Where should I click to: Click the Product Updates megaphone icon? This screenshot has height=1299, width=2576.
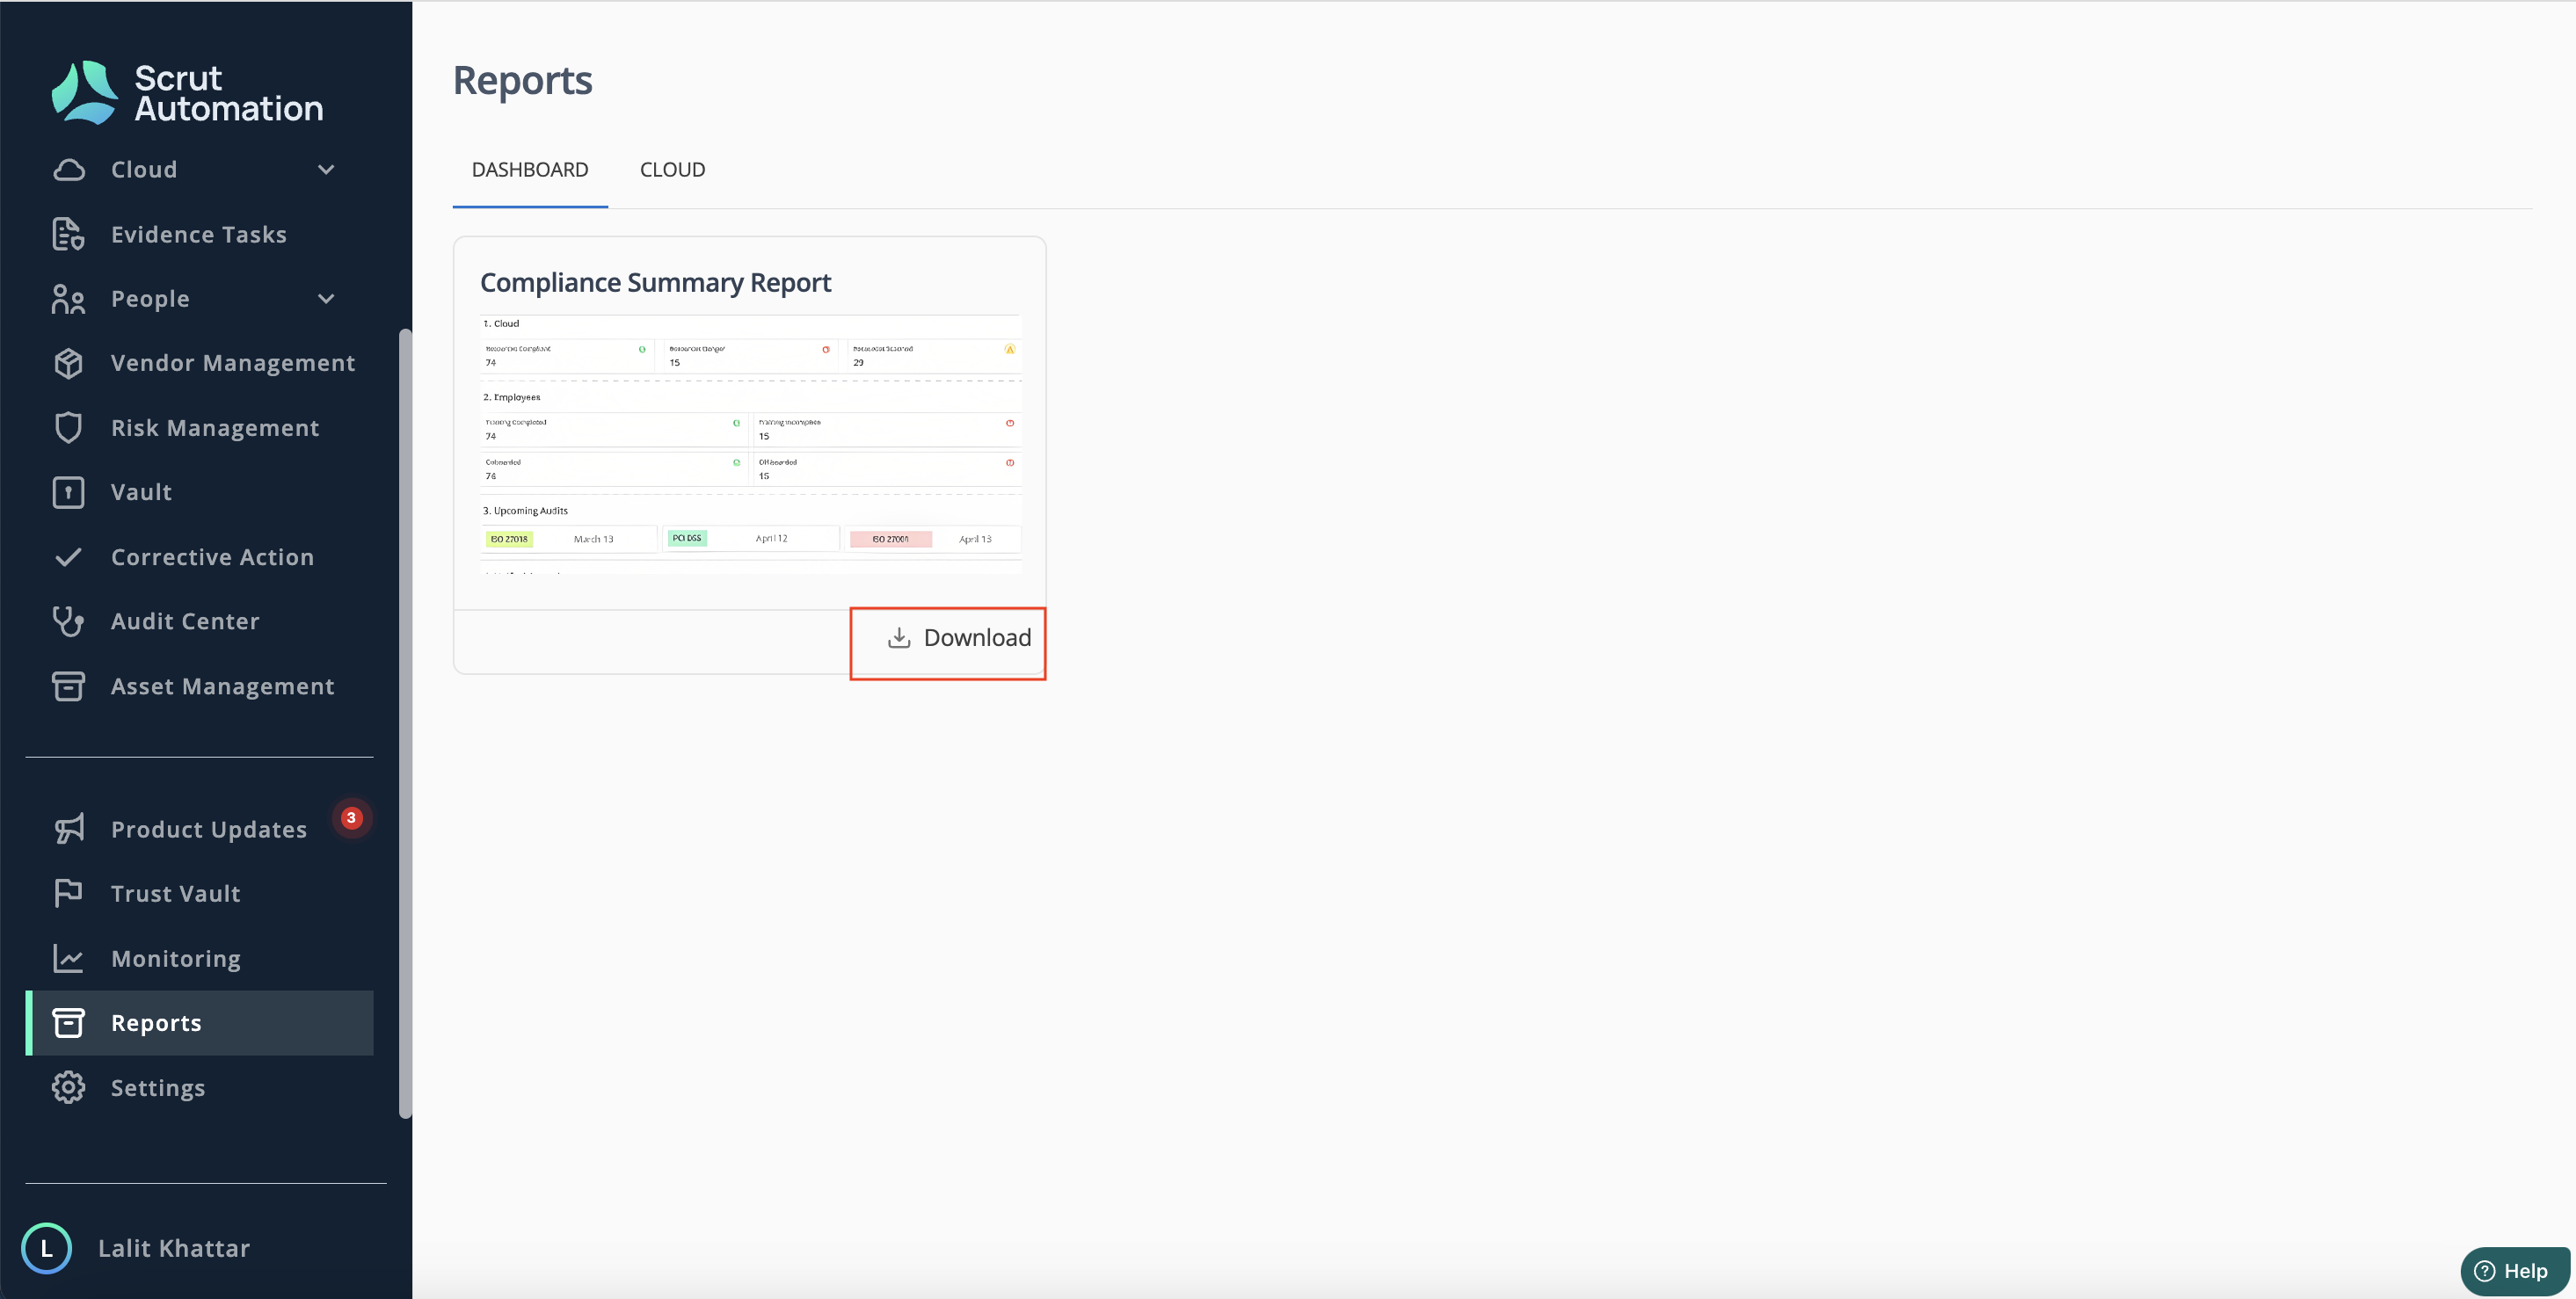point(68,829)
